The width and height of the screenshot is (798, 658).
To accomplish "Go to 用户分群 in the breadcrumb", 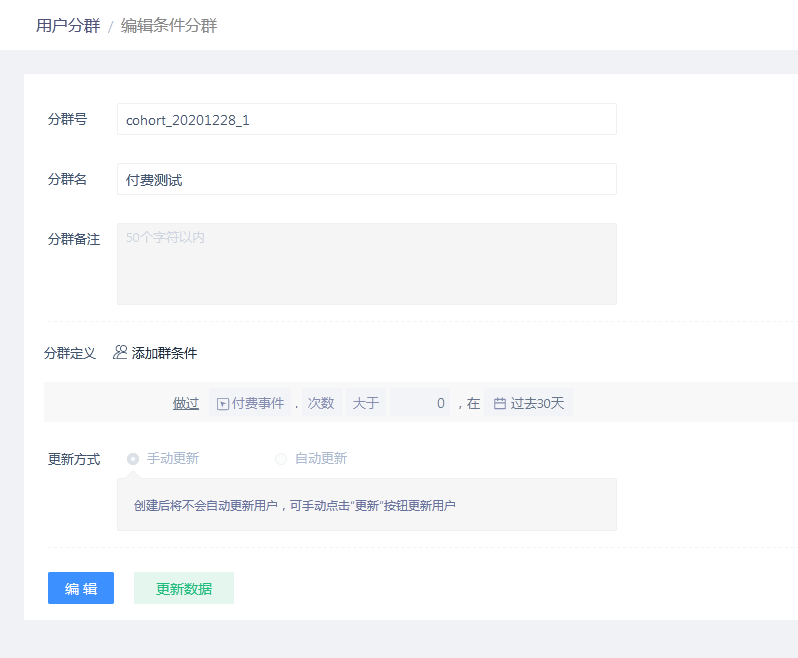I will coord(68,26).
